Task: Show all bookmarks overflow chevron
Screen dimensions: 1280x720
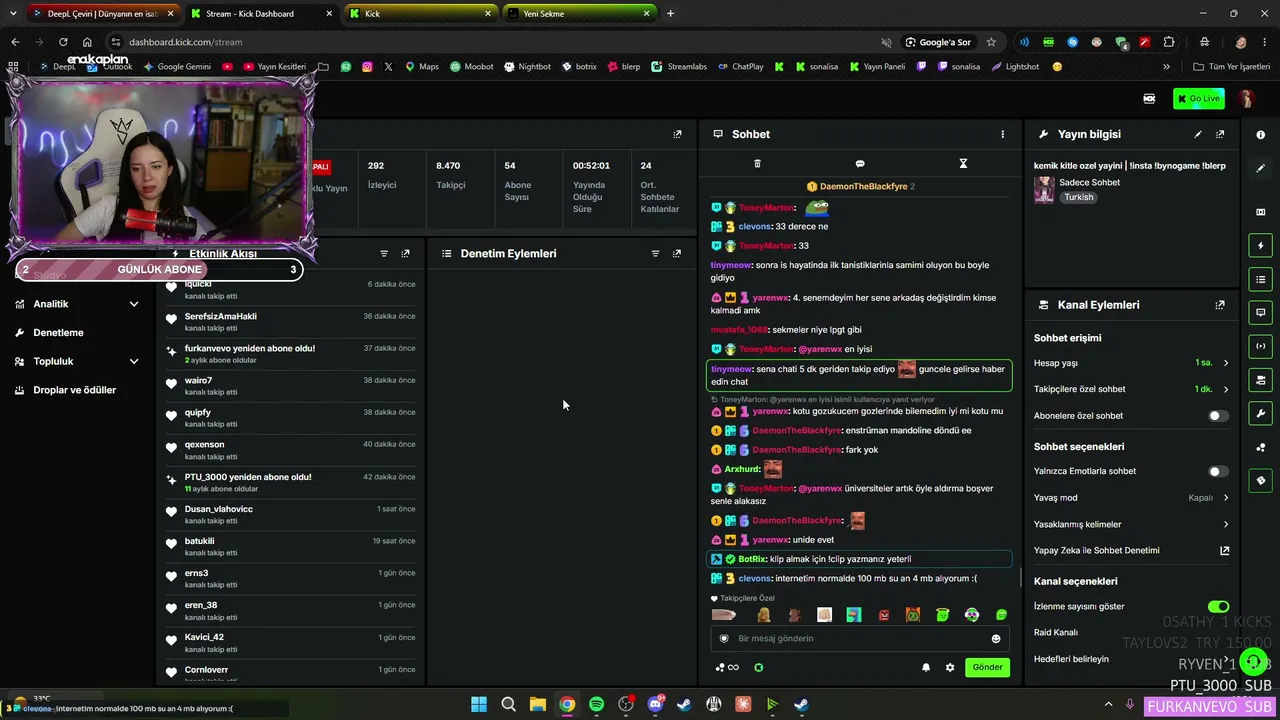Action: [1166, 67]
